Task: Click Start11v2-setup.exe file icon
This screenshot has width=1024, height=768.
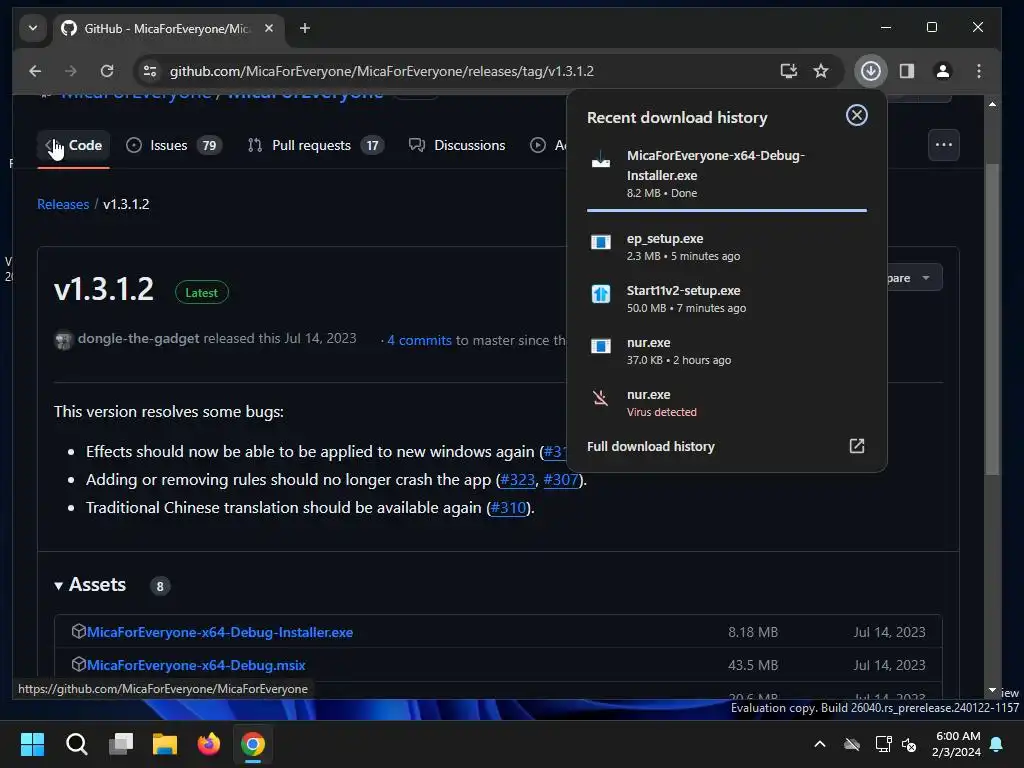Action: [600, 294]
